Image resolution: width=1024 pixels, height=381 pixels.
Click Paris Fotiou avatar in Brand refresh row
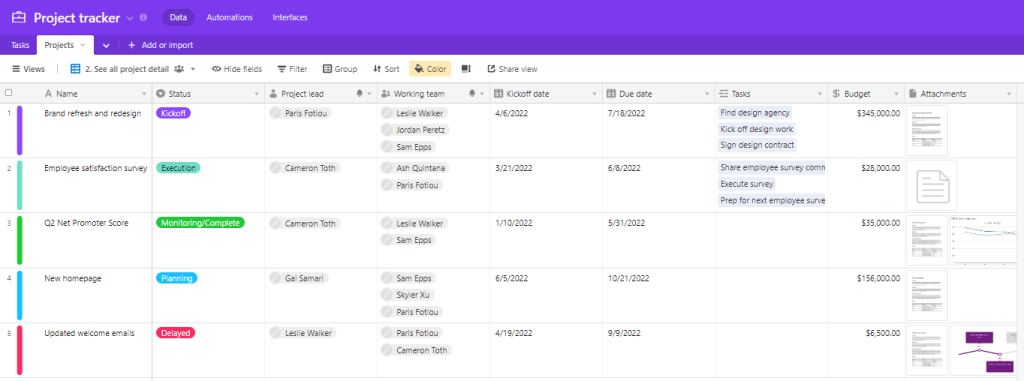277,113
